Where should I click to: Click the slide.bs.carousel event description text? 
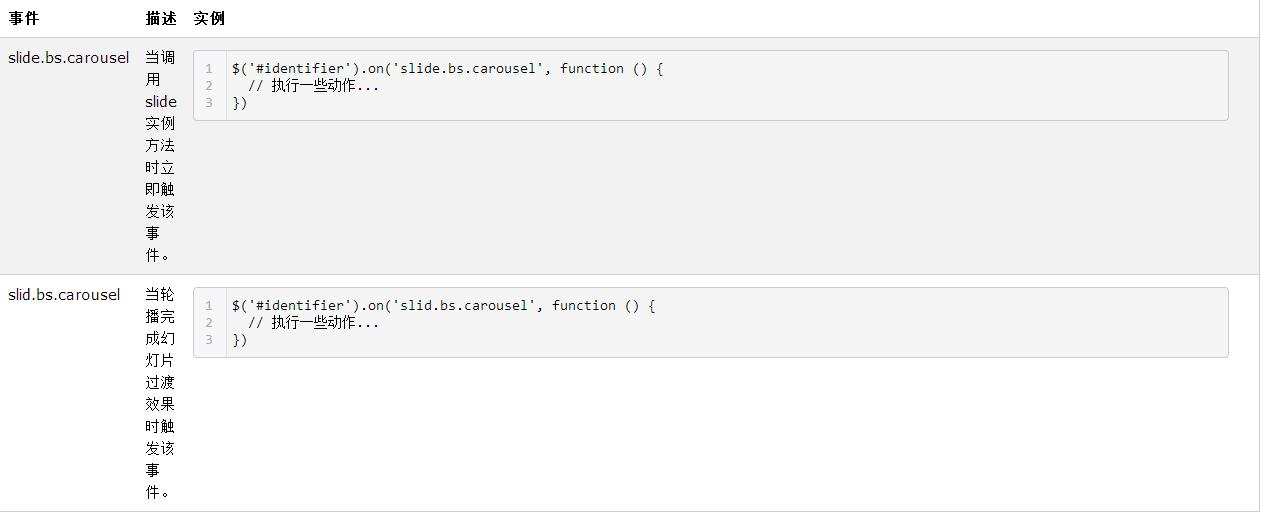[x=160, y=156]
